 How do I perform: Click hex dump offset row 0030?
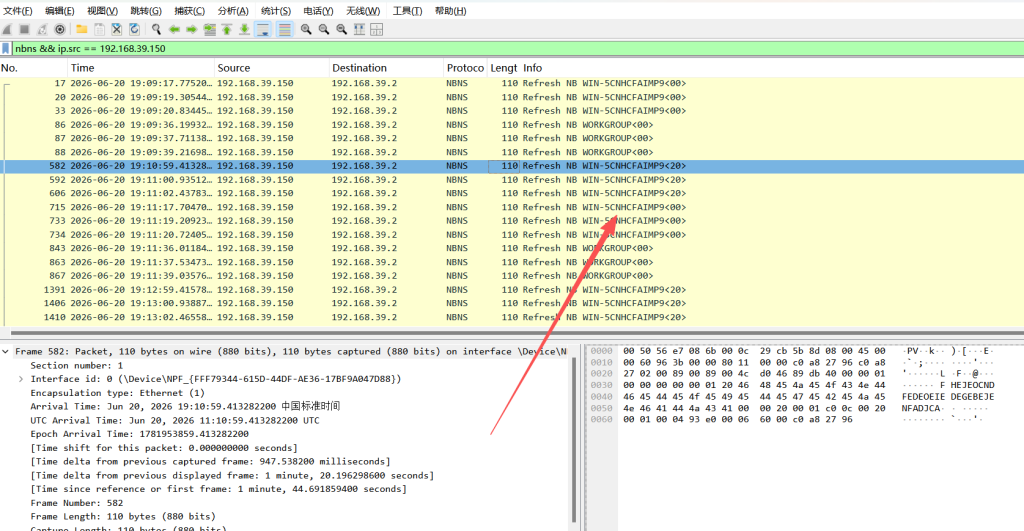click(x=601, y=385)
